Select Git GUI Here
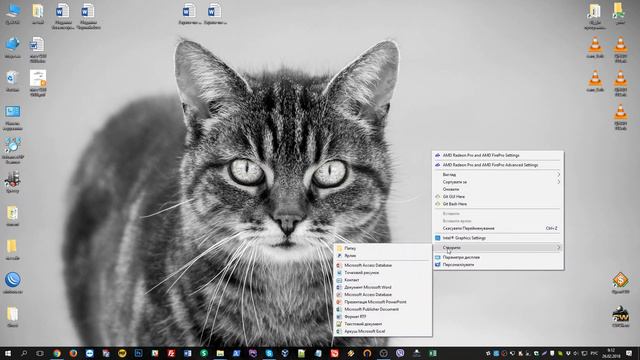This screenshot has height=360, width=640. [498, 196]
